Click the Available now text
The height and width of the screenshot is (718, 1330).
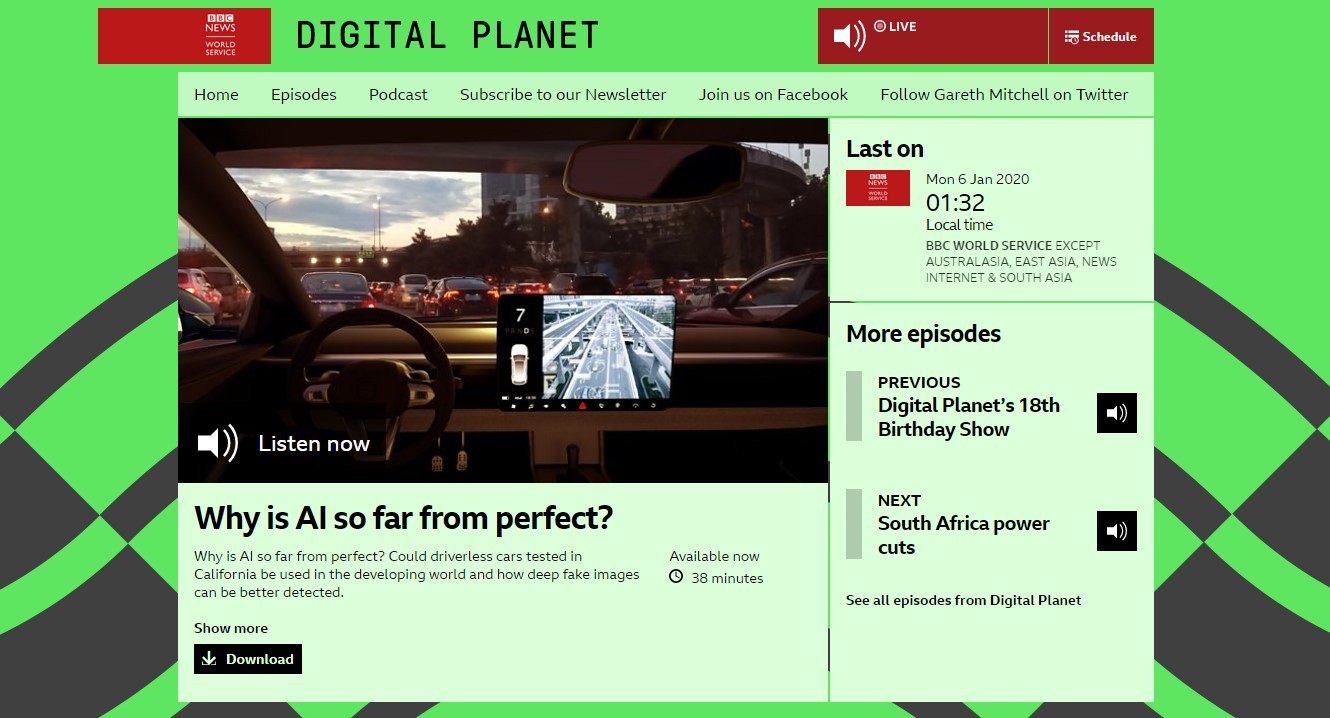tap(715, 556)
